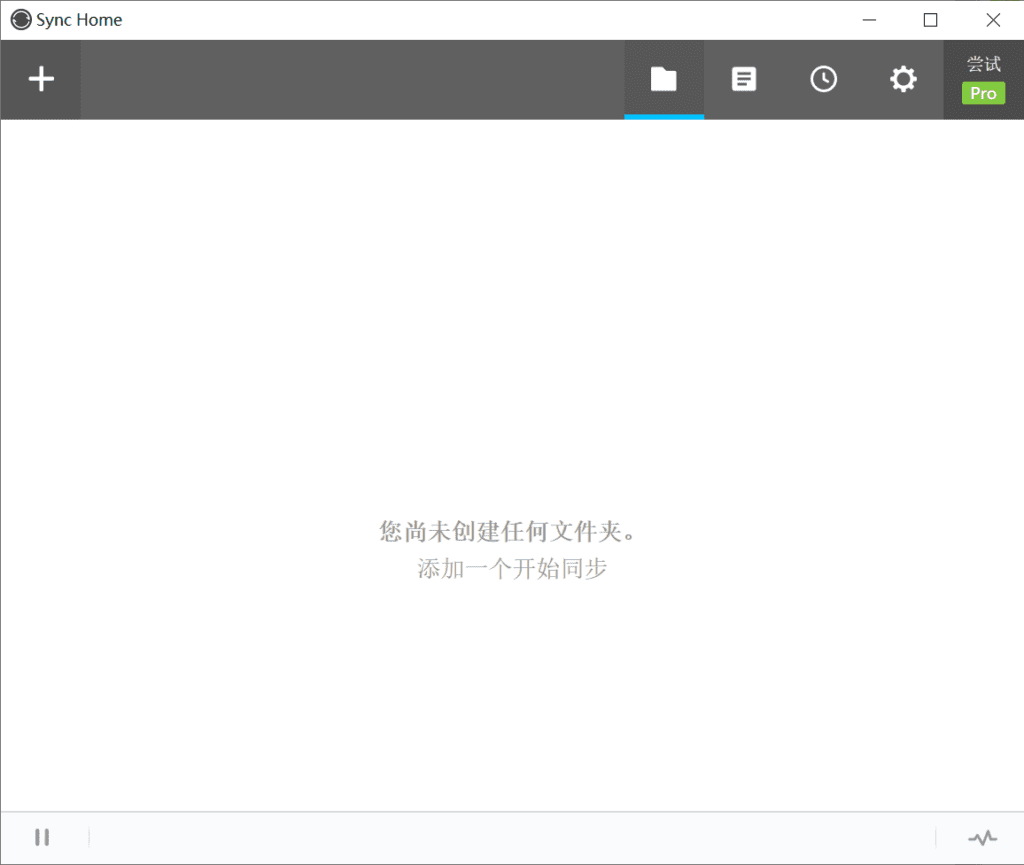Open the Folders view using the folder icon
This screenshot has height=865, width=1024.
(663, 79)
